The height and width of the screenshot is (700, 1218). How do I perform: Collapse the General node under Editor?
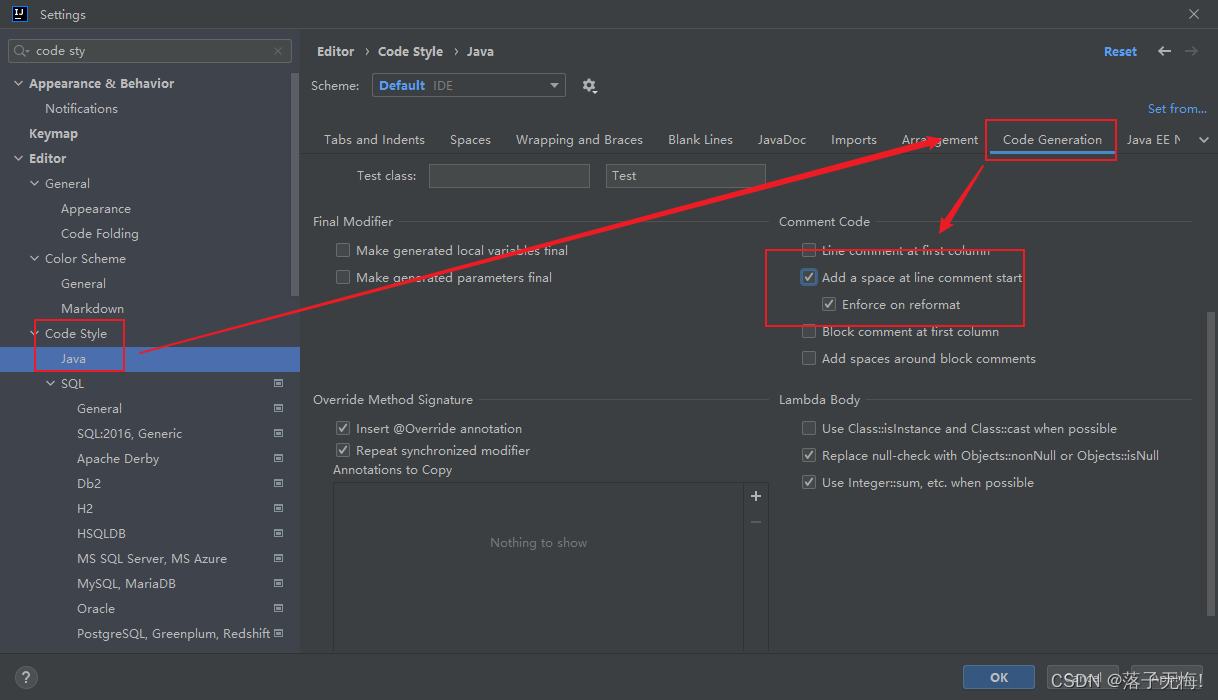pyautogui.click(x=34, y=184)
